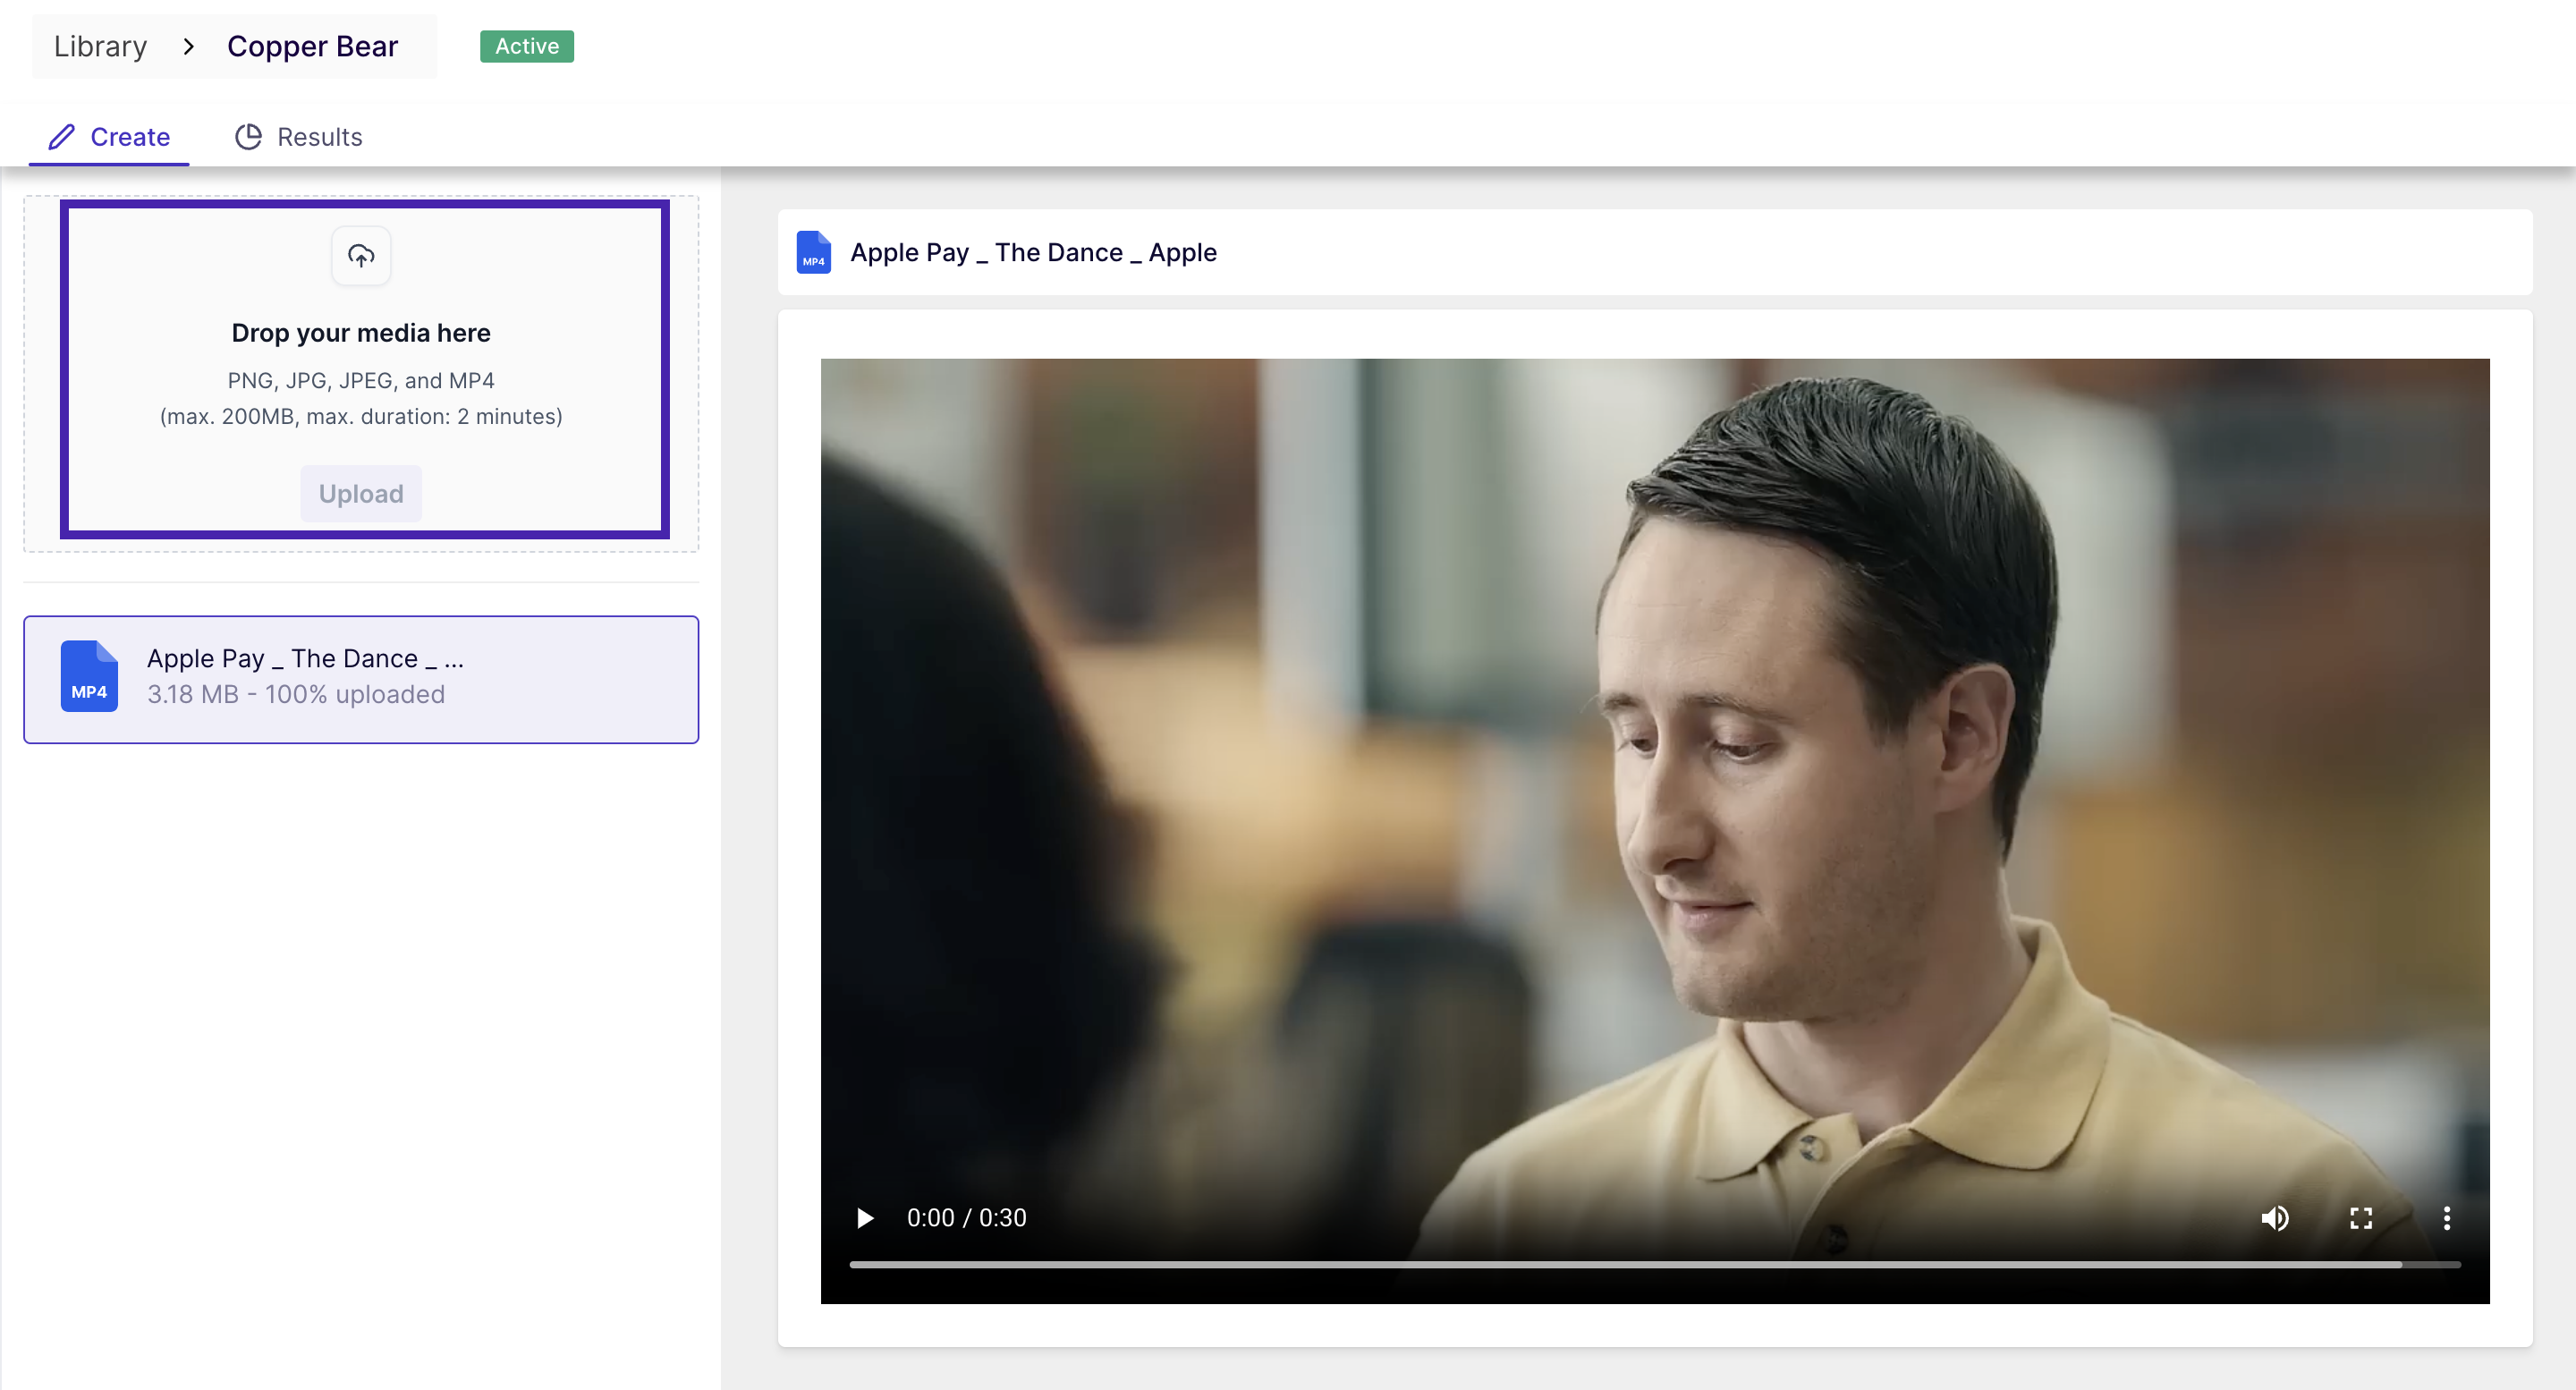Click the breadcrumb chevron separator

[188, 46]
